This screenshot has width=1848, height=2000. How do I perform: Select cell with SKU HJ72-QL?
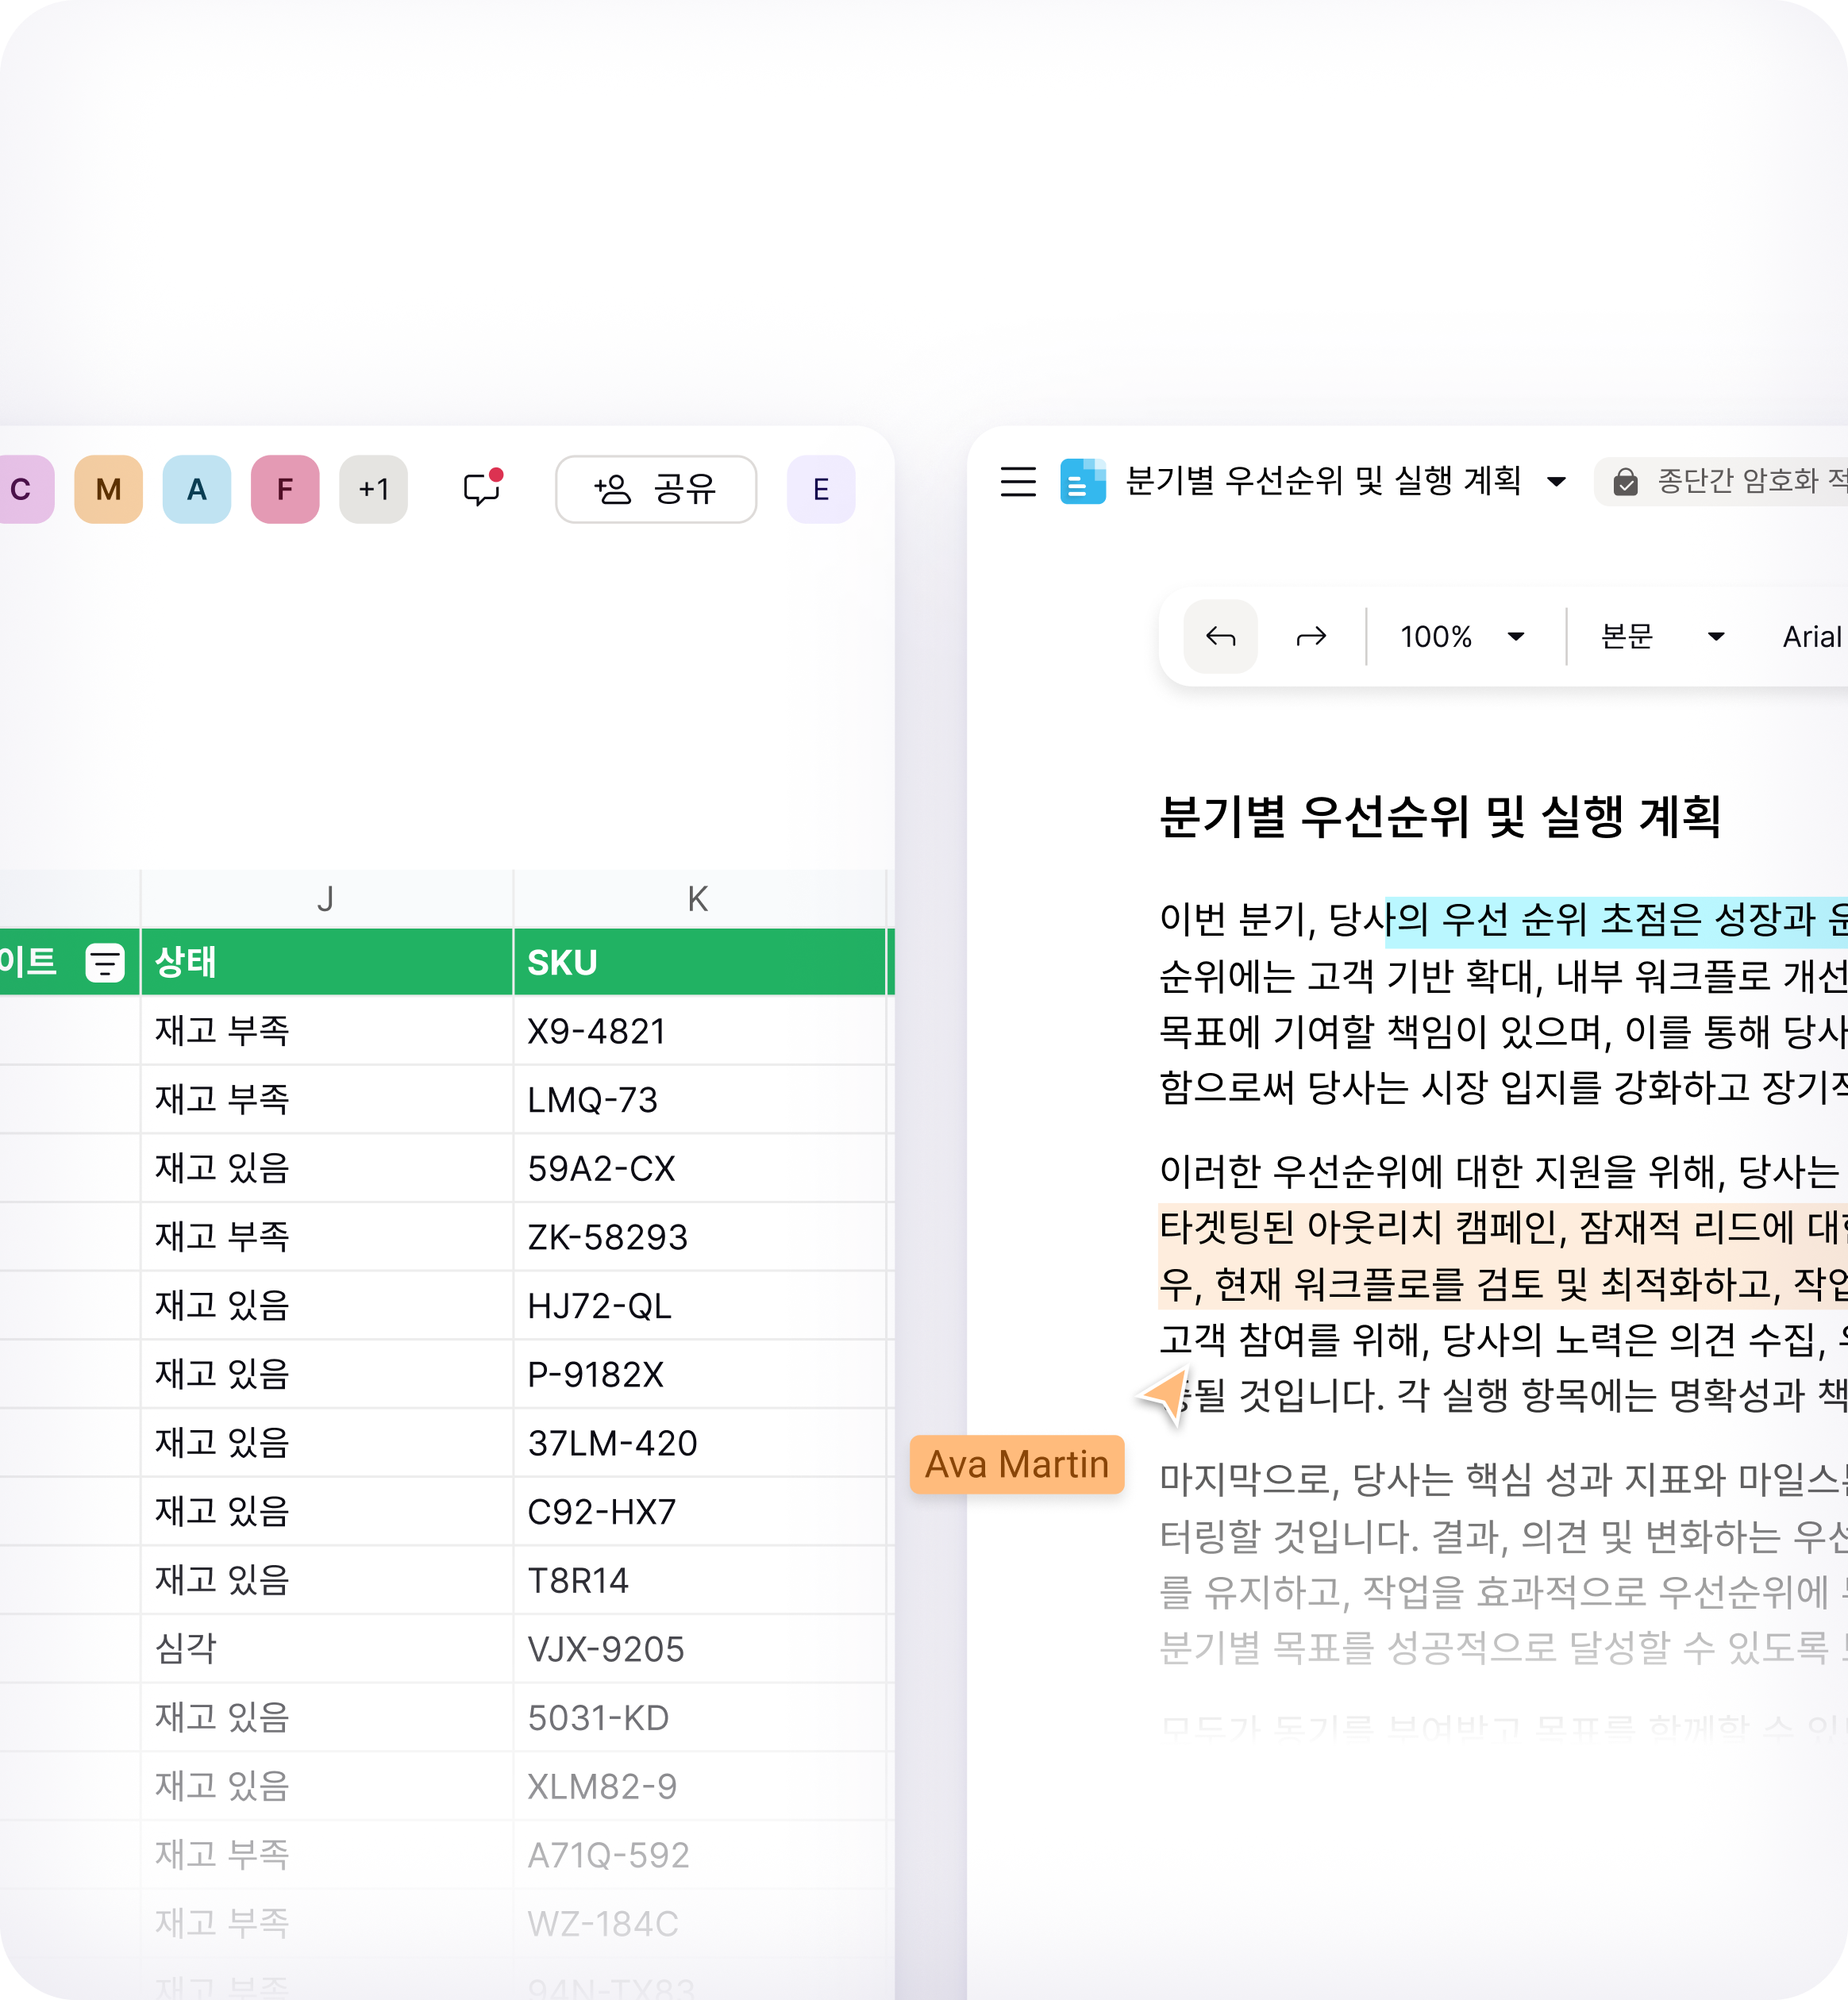tap(699, 1306)
